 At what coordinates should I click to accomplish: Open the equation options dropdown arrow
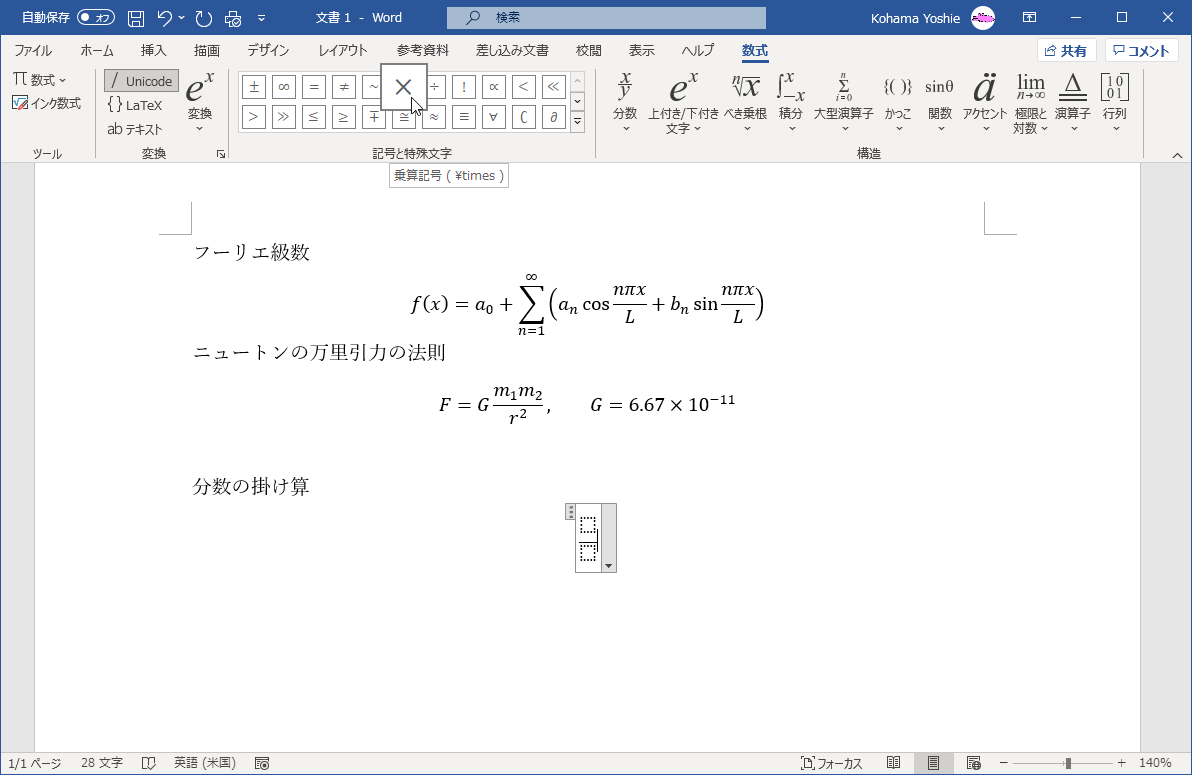pos(608,566)
